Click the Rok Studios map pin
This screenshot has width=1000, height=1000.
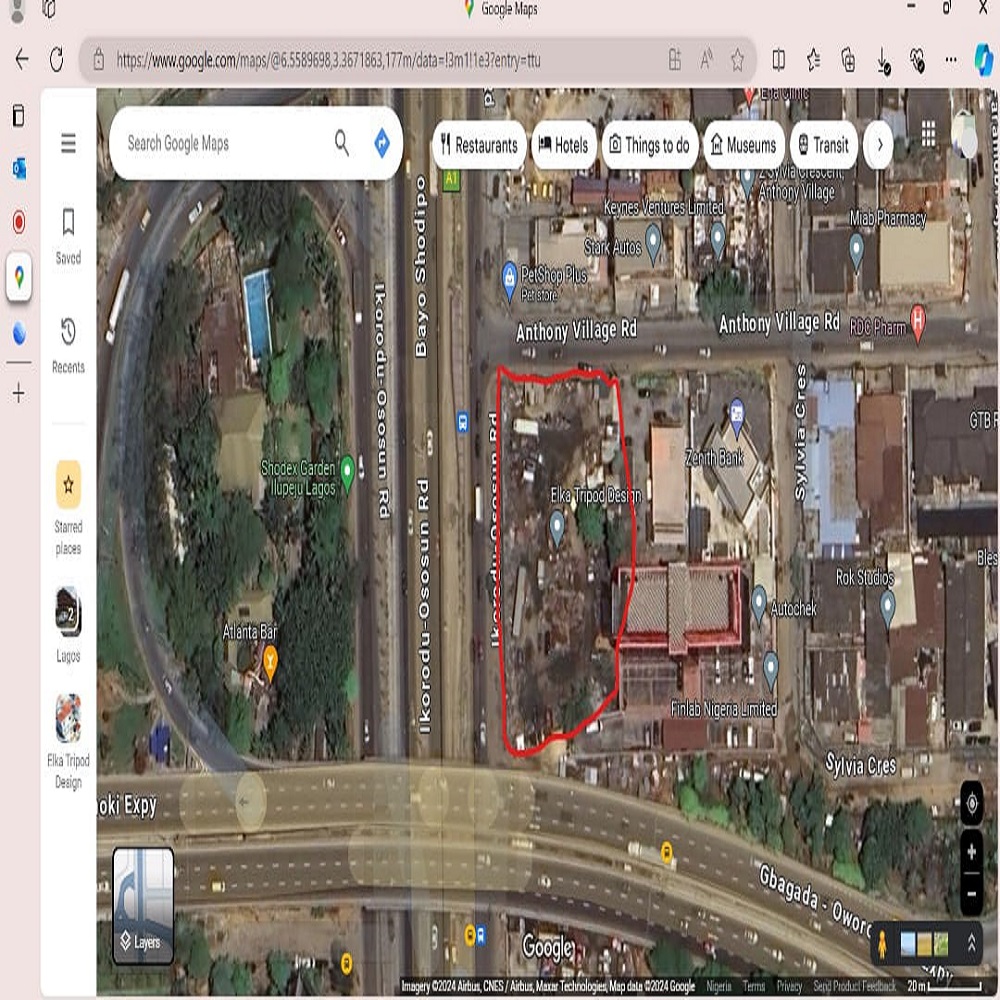click(x=888, y=607)
